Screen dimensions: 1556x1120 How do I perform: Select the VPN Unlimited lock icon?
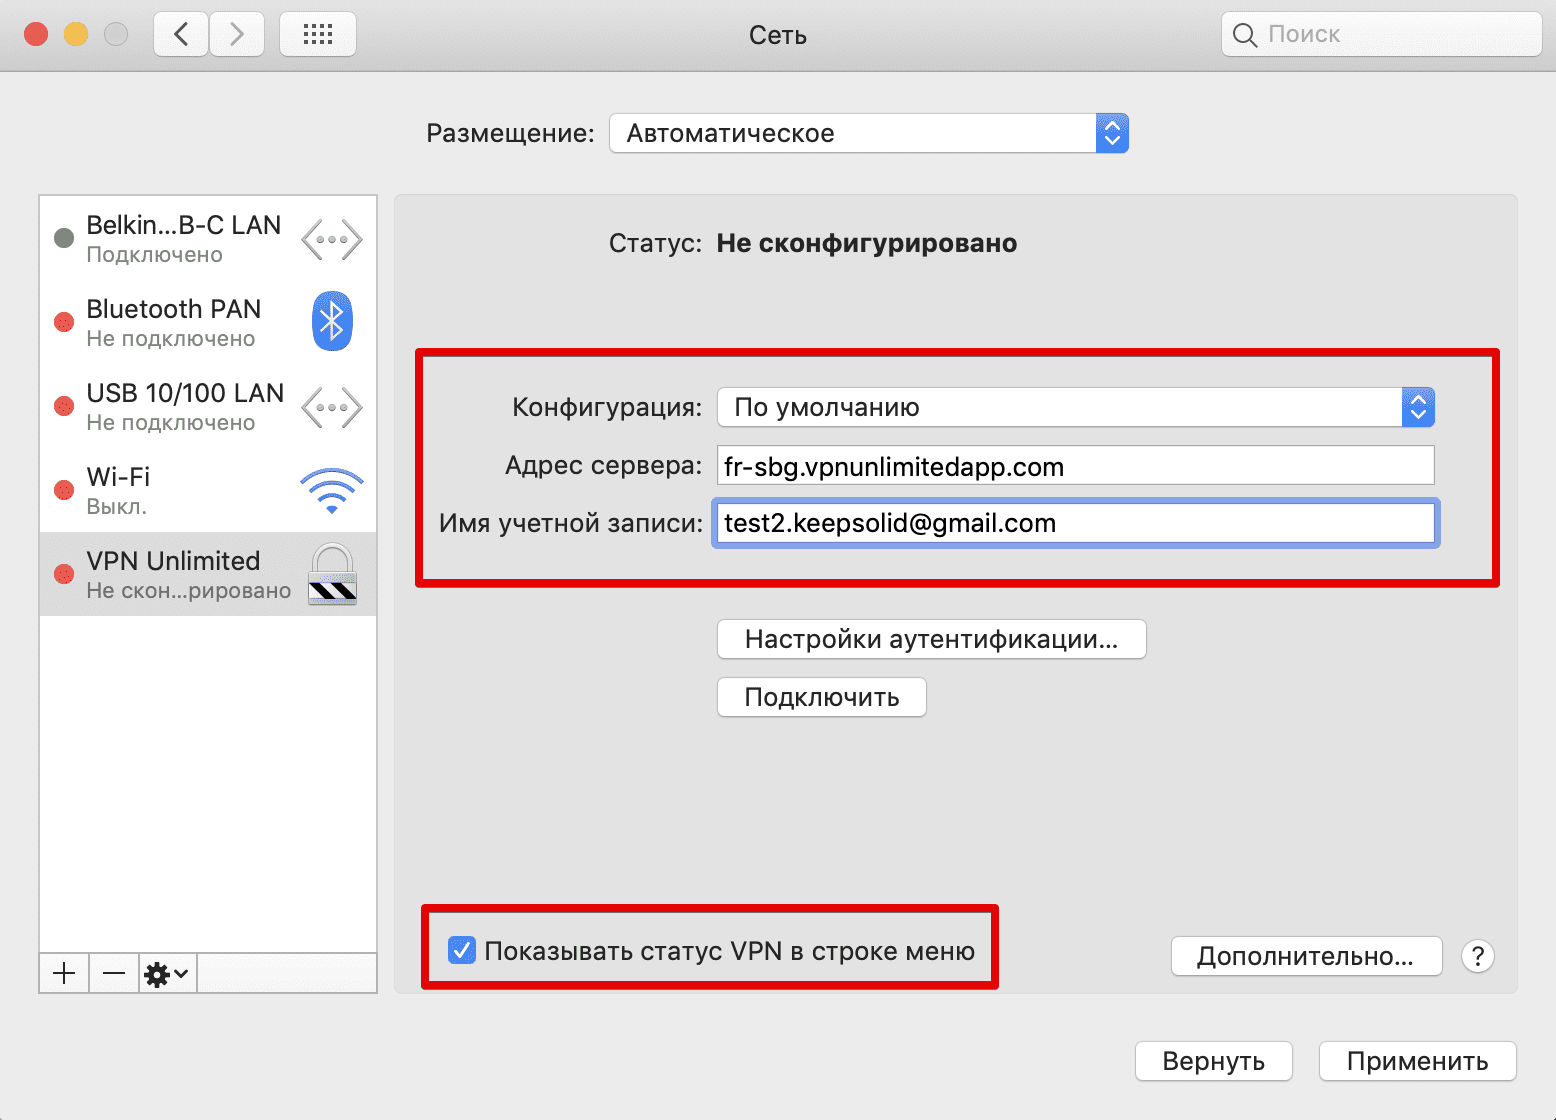point(333,574)
